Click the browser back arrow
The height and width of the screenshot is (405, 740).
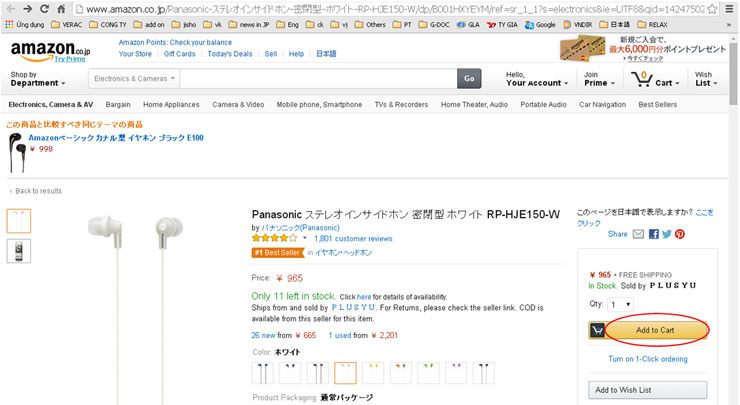9,8
